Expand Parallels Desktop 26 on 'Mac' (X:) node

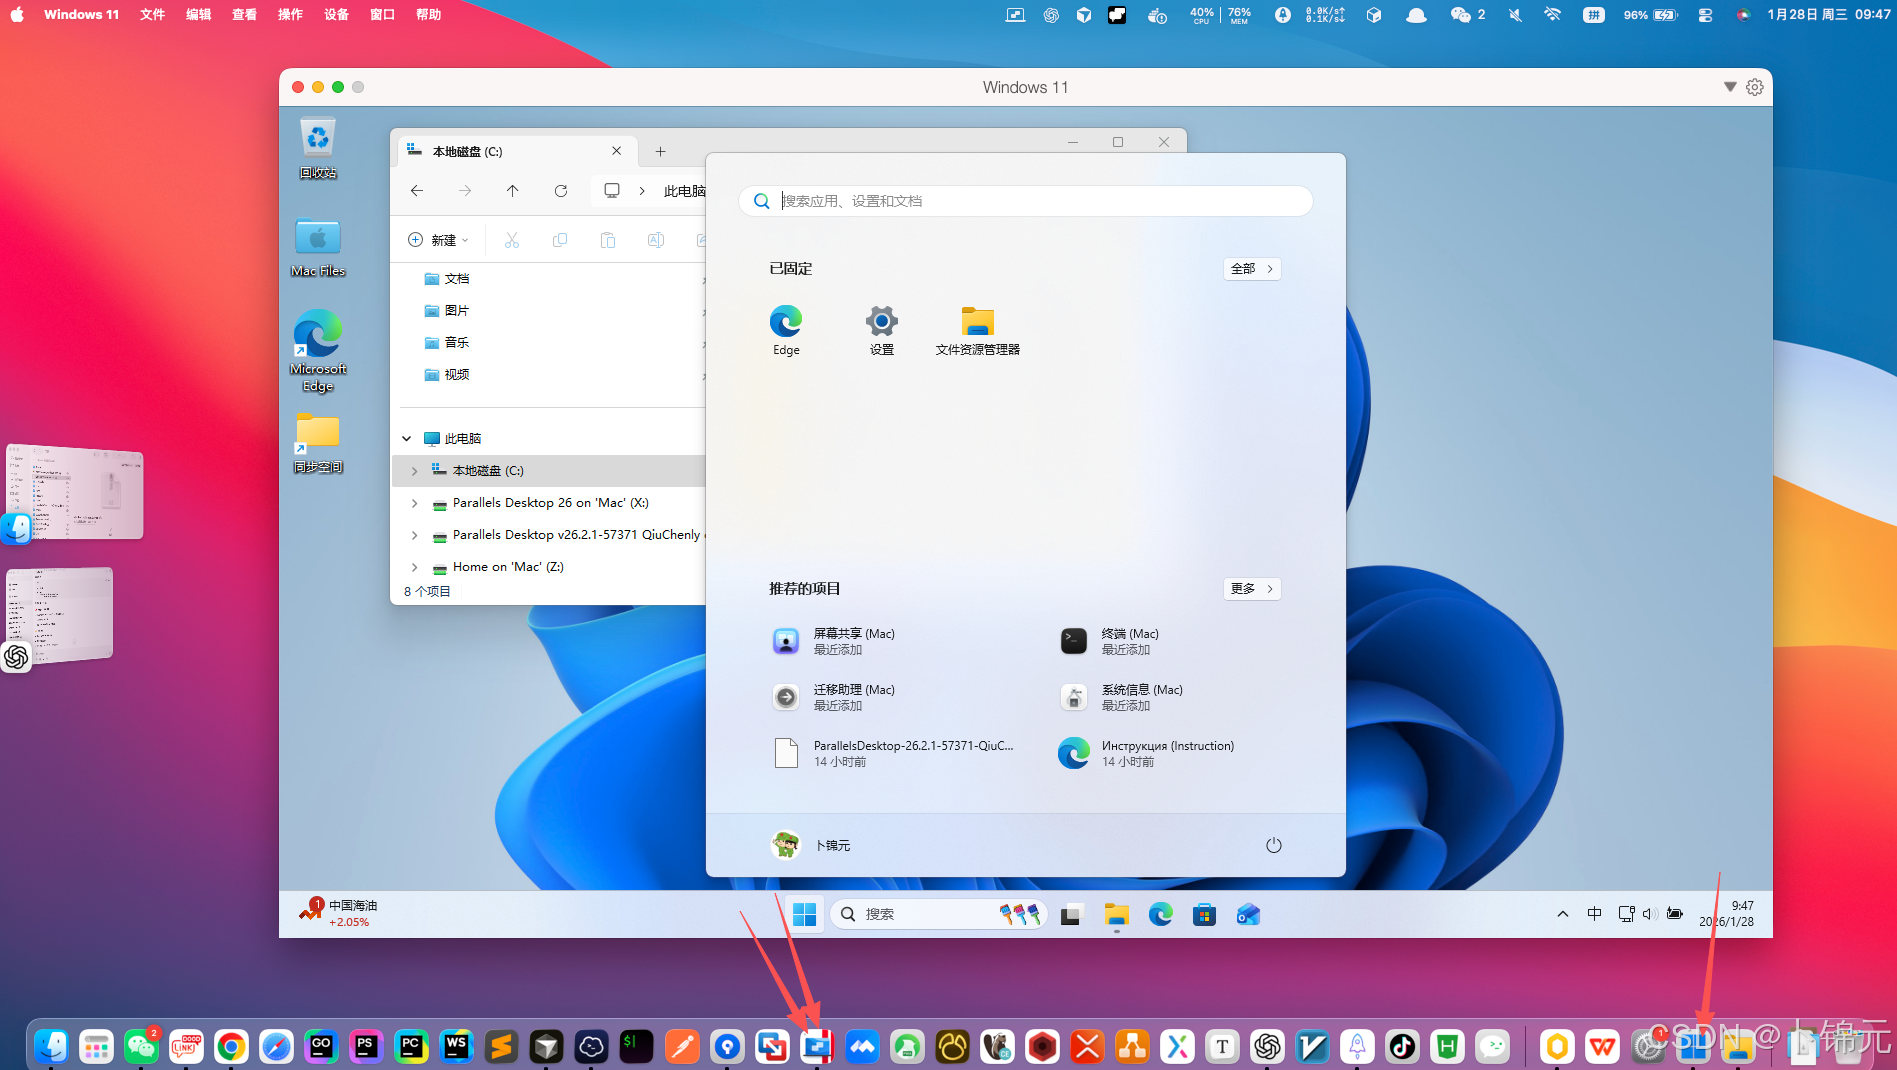[x=415, y=503]
